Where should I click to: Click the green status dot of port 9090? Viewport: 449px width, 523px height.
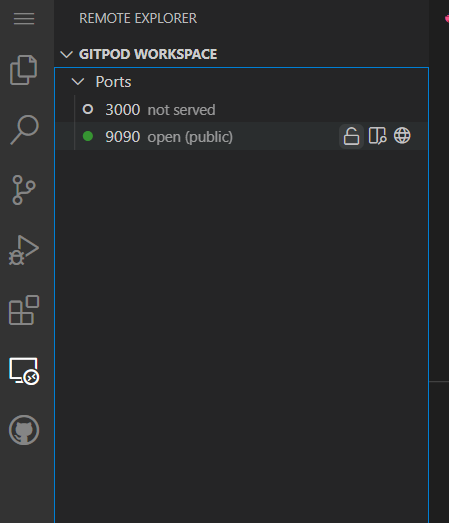tap(88, 136)
